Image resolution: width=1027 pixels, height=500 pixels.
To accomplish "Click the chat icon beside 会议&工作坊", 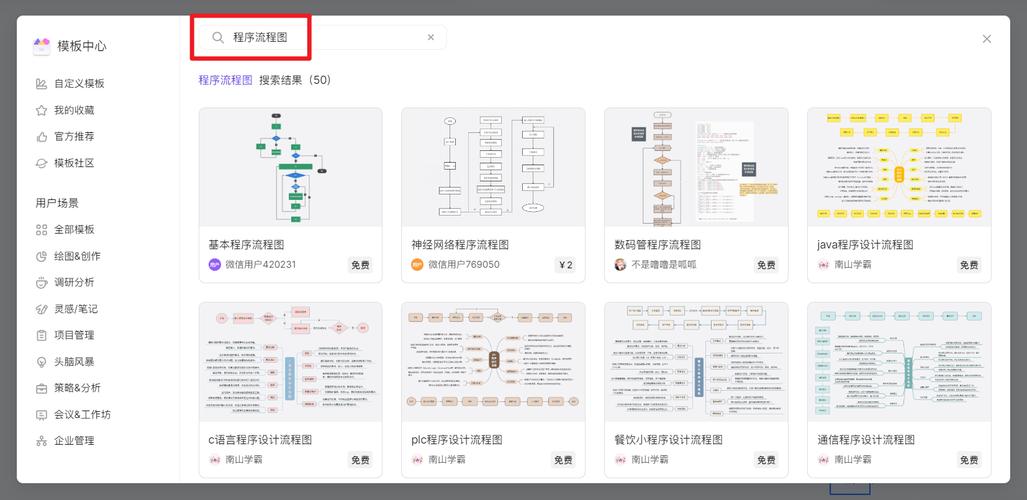I will (x=41, y=414).
